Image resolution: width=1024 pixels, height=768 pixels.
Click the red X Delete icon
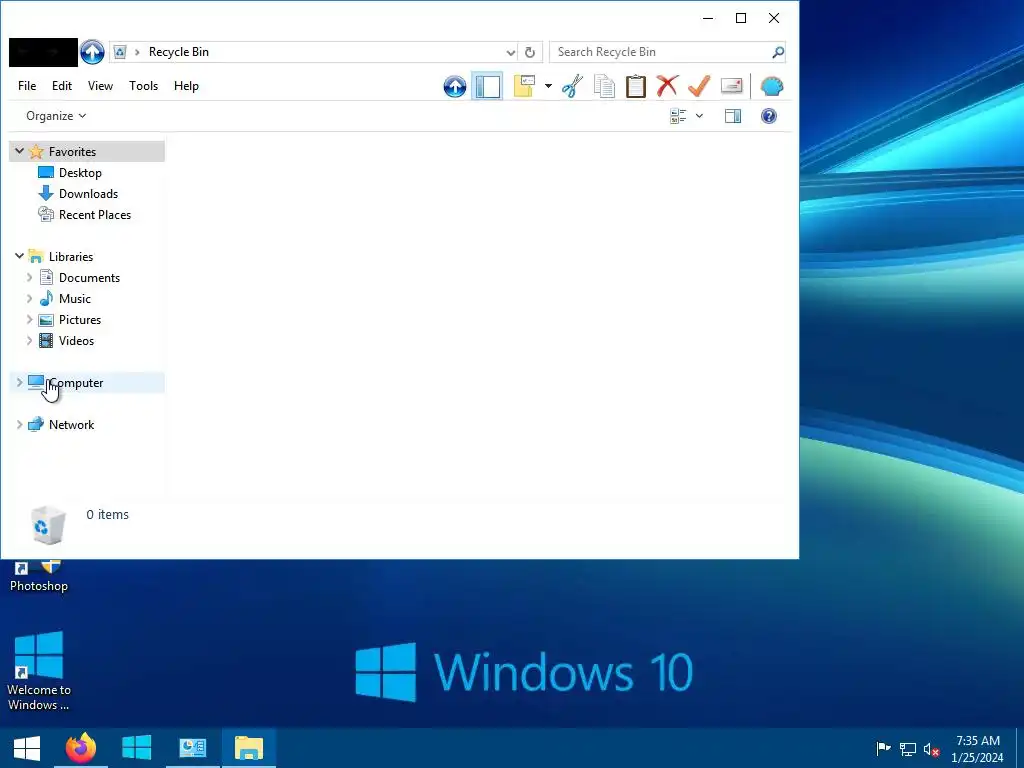pyautogui.click(x=667, y=86)
